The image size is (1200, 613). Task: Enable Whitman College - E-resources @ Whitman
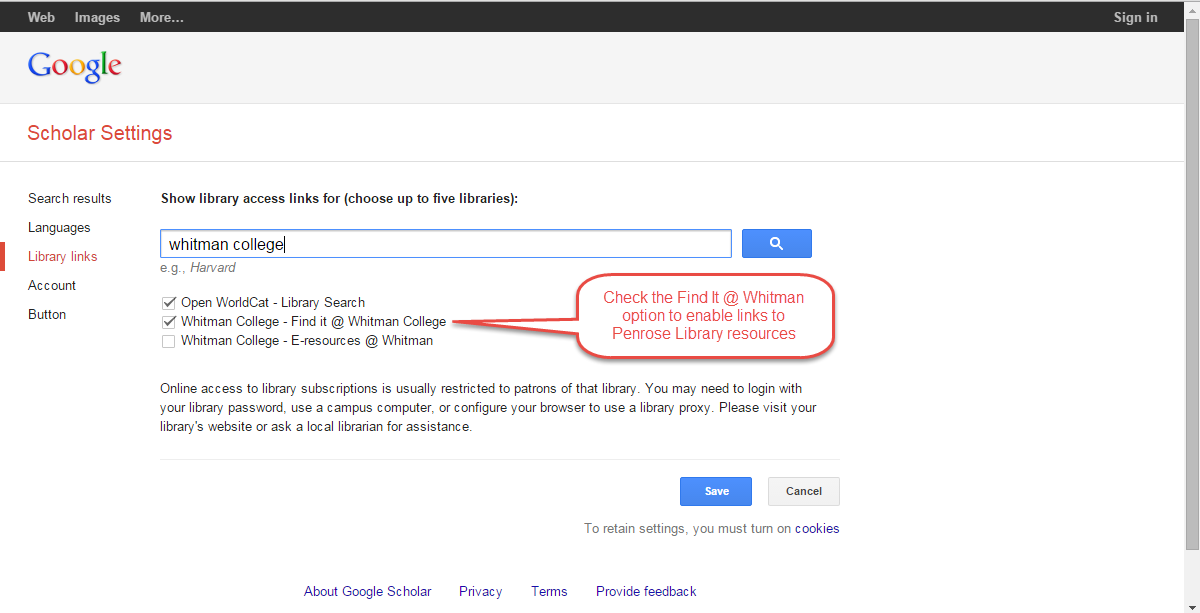coord(169,340)
